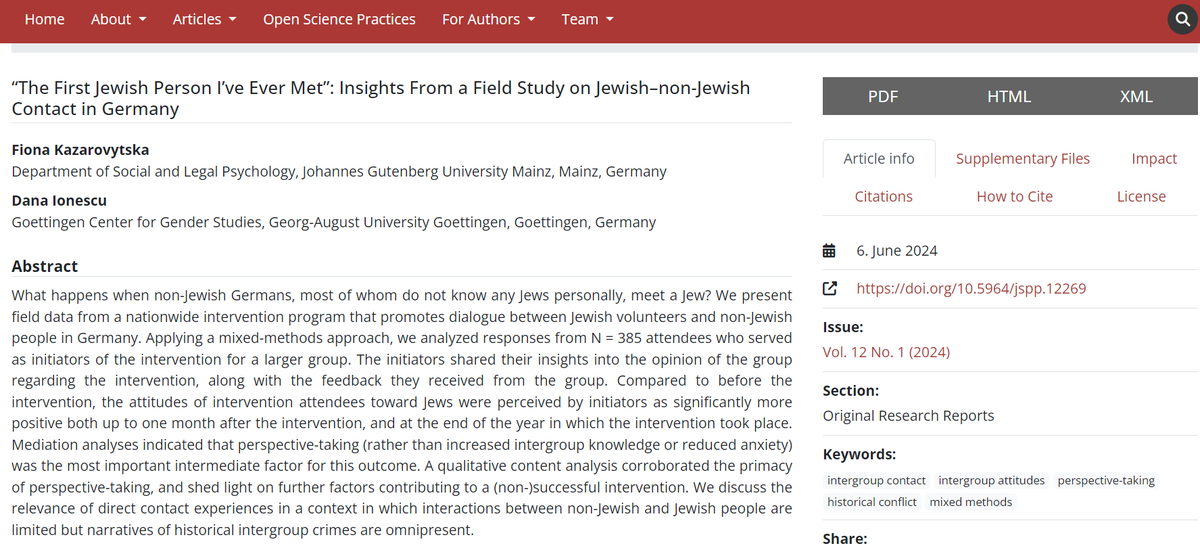
Task: Open Open Science Practices page
Action: coord(339,19)
